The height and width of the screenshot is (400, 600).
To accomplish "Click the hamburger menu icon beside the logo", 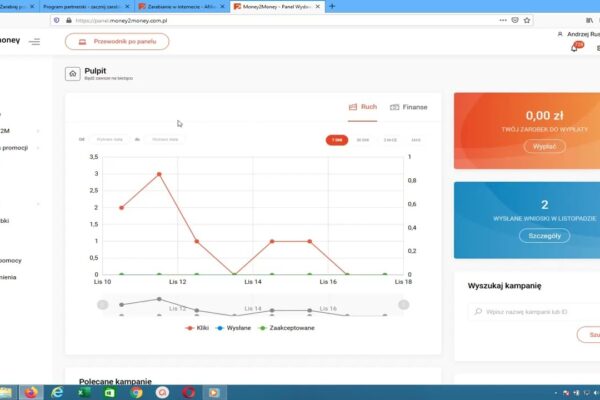I will [x=35, y=41].
